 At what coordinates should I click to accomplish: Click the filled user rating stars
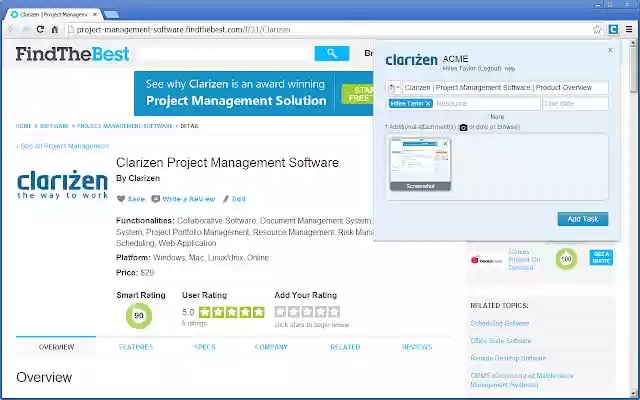tap(231, 312)
